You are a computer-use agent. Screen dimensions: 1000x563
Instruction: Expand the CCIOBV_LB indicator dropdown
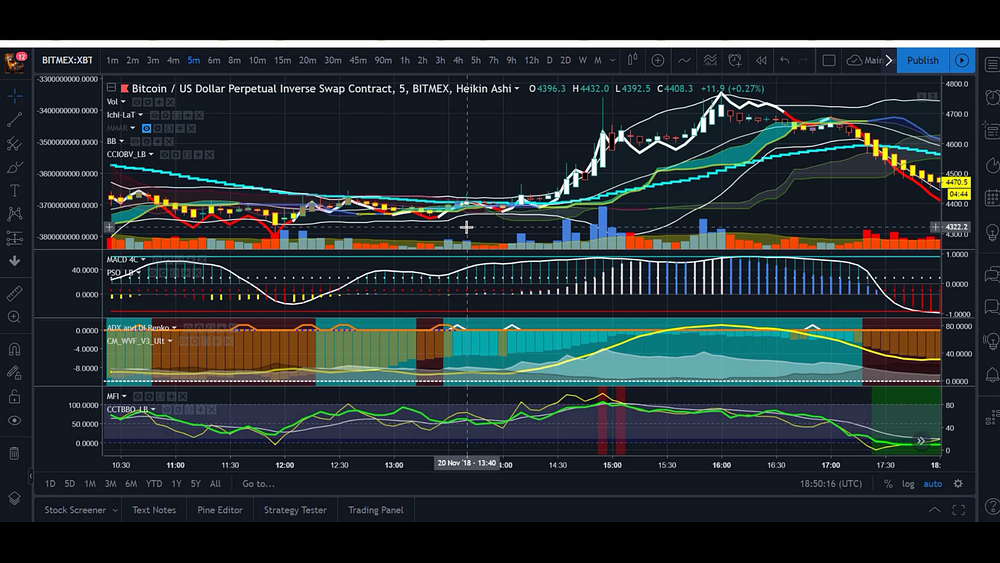[151, 154]
